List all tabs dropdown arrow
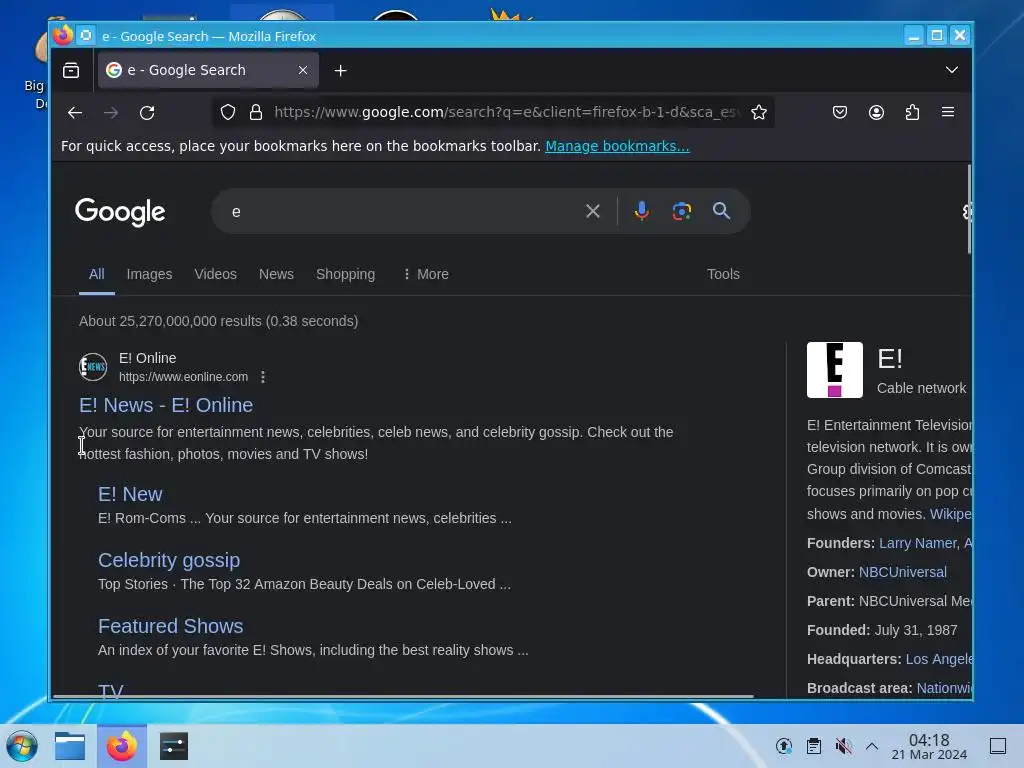Image resolution: width=1024 pixels, height=768 pixels. coord(952,70)
